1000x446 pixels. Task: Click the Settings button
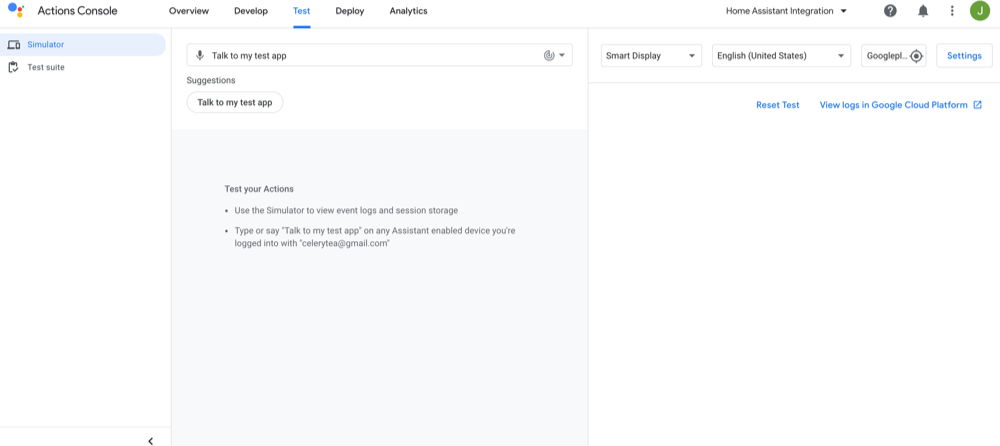click(x=964, y=56)
